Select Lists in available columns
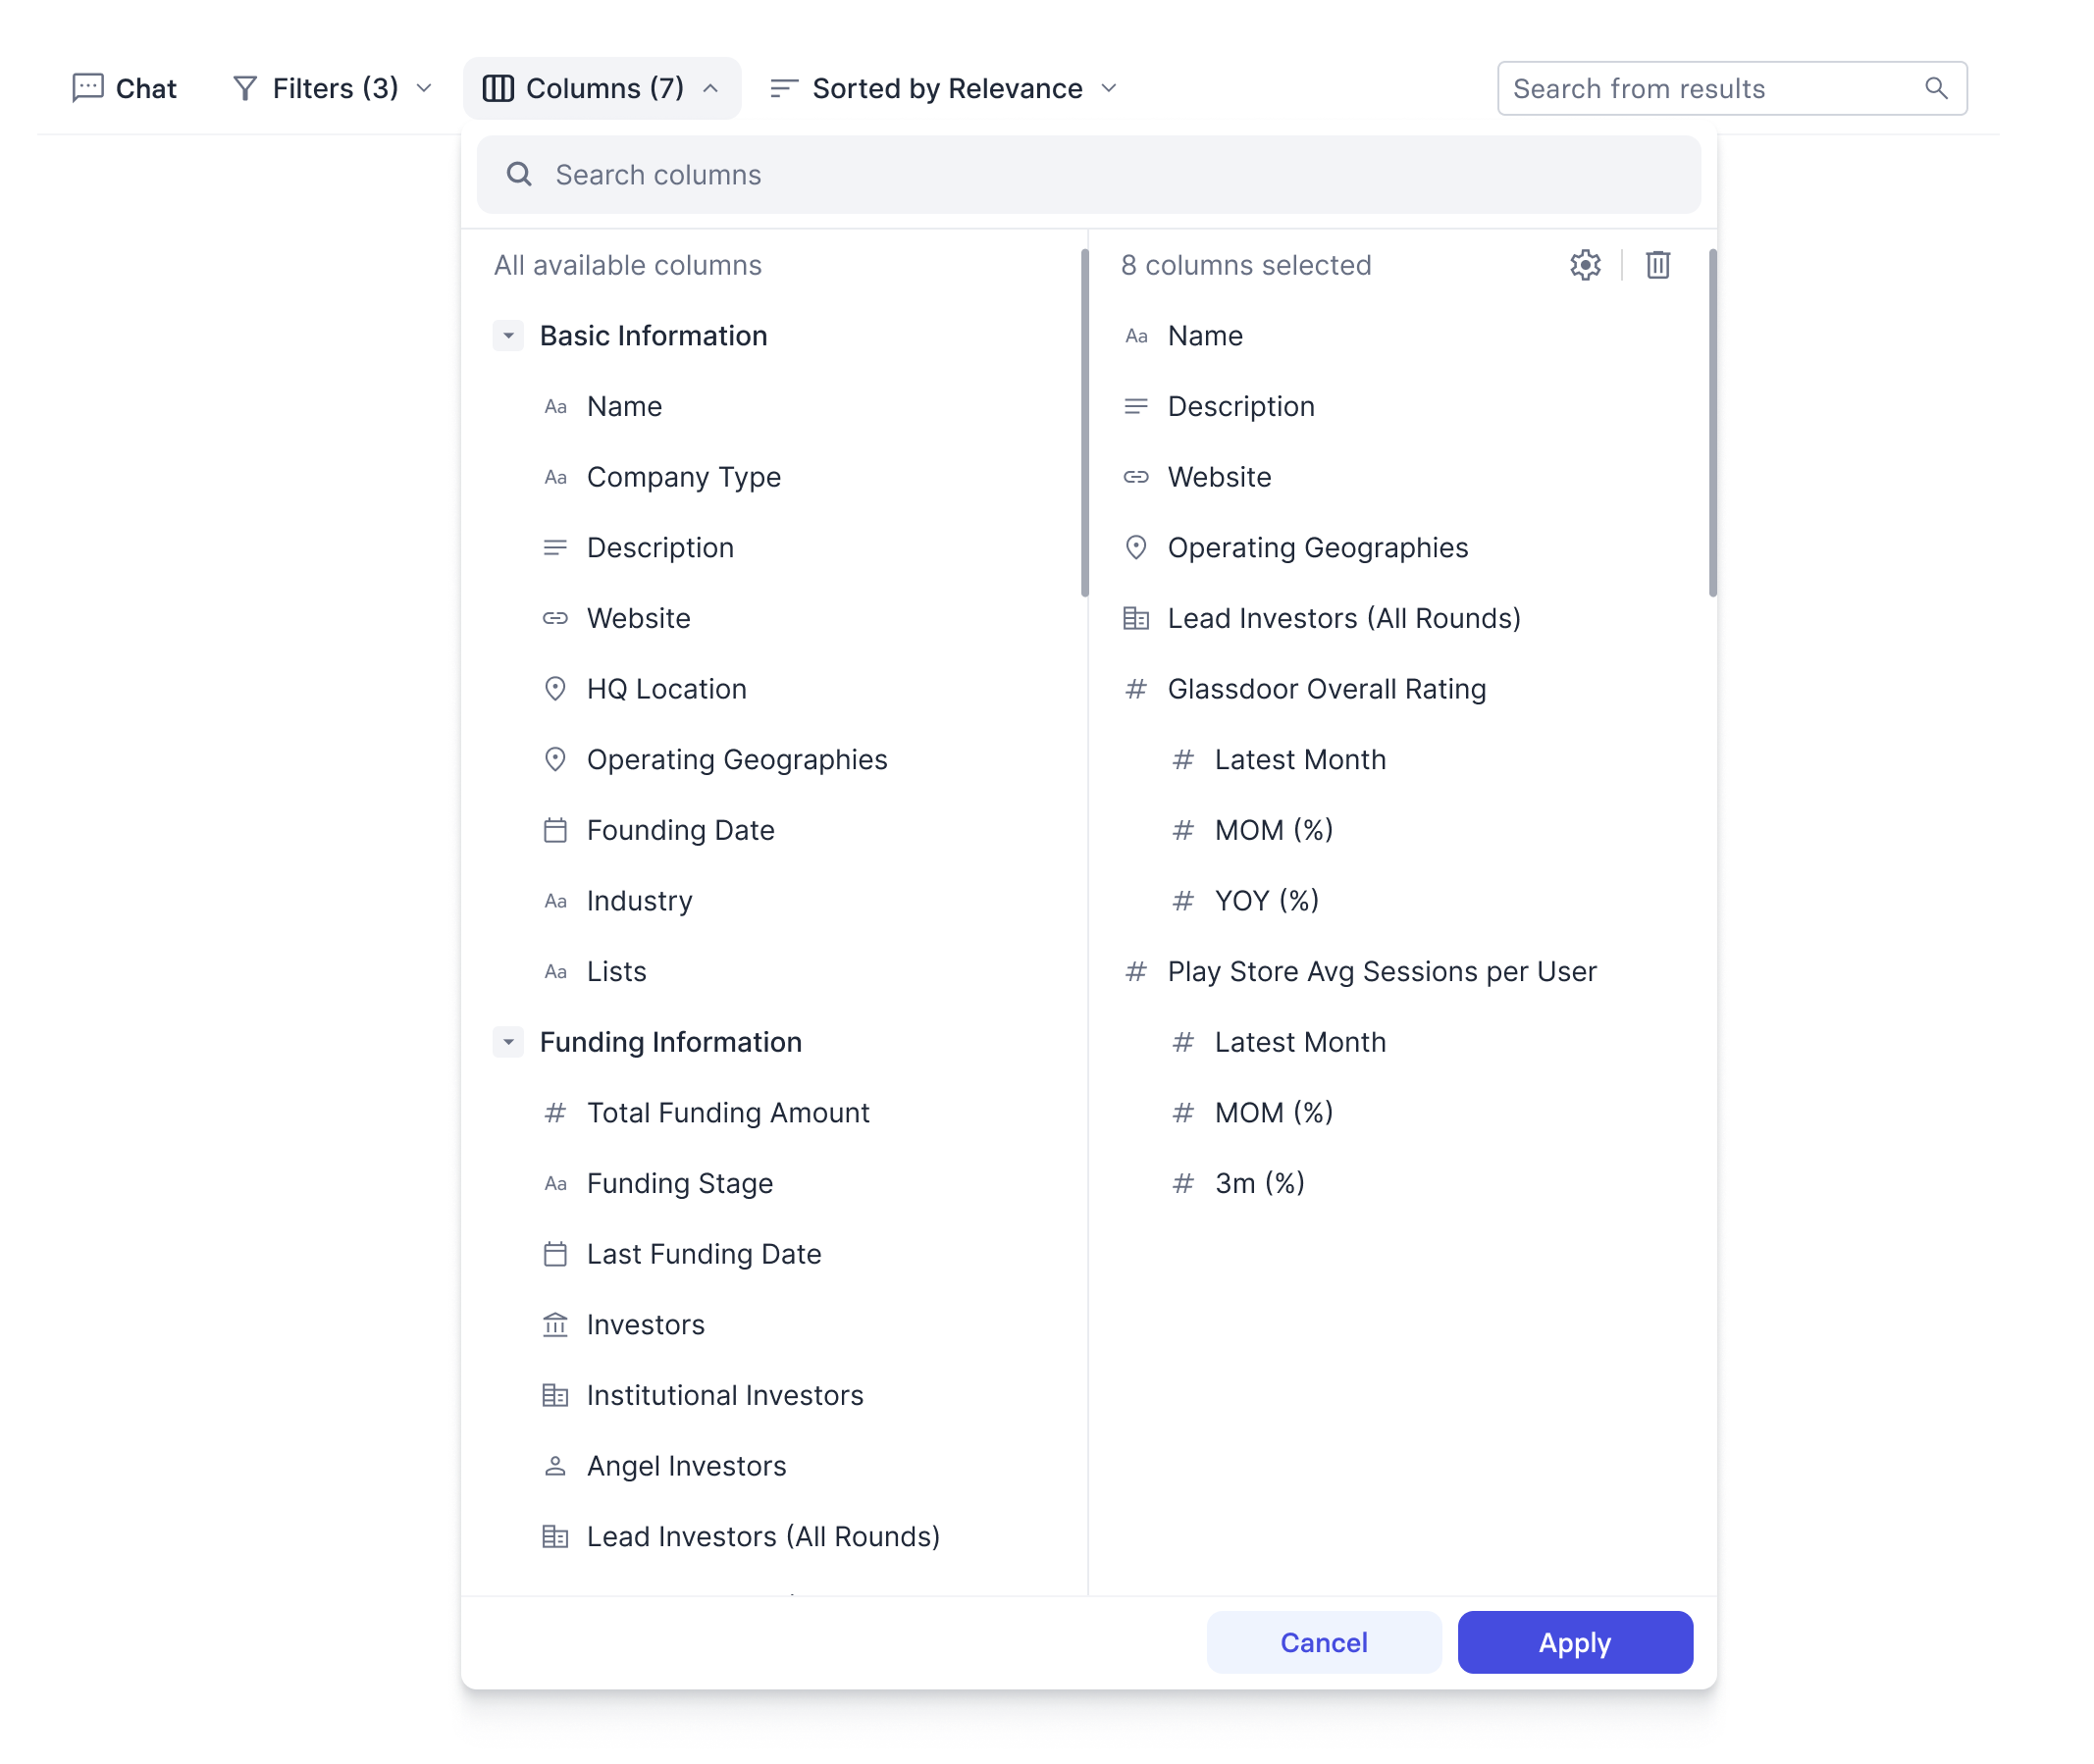2094x1764 pixels. pyautogui.click(x=616, y=972)
